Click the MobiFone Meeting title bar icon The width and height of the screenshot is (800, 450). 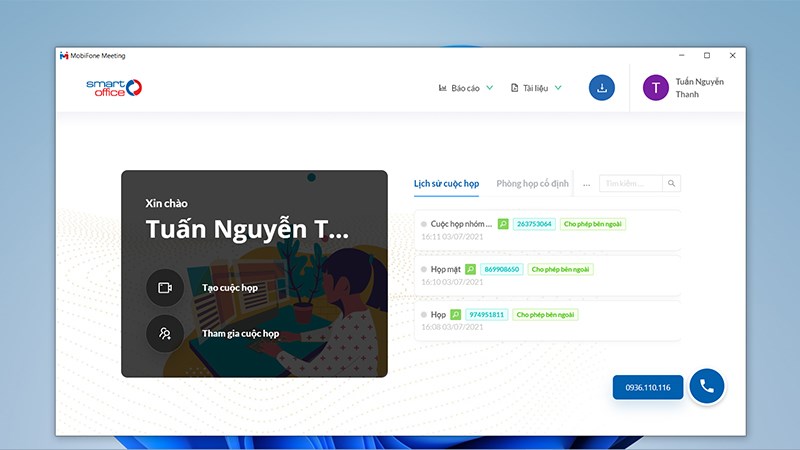[64, 56]
